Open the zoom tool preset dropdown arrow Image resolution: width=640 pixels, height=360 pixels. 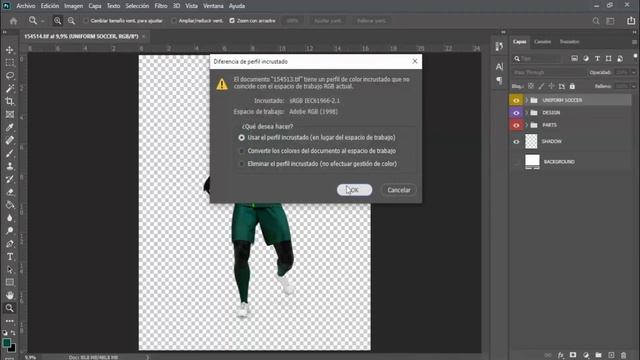click(42, 21)
